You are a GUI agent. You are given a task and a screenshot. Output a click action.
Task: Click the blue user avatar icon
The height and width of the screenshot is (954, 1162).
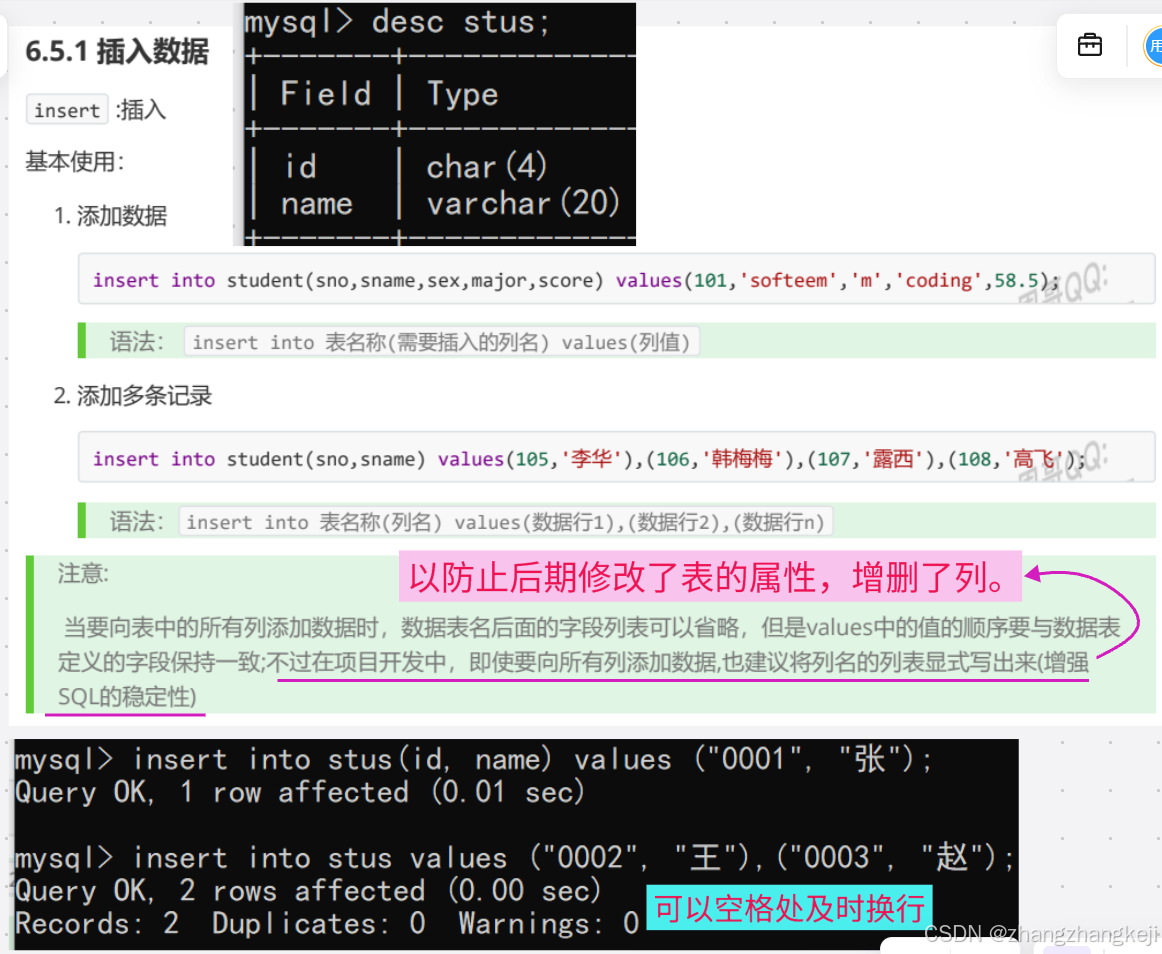click(x=1153, y=46)
